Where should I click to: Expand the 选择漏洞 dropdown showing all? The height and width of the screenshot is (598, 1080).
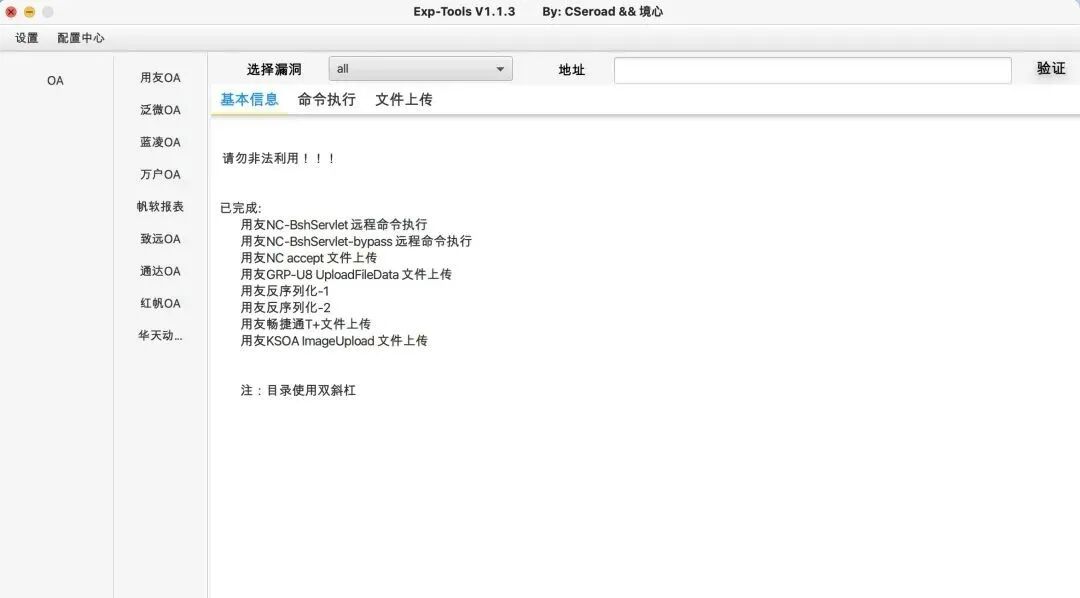click(420, 69)
